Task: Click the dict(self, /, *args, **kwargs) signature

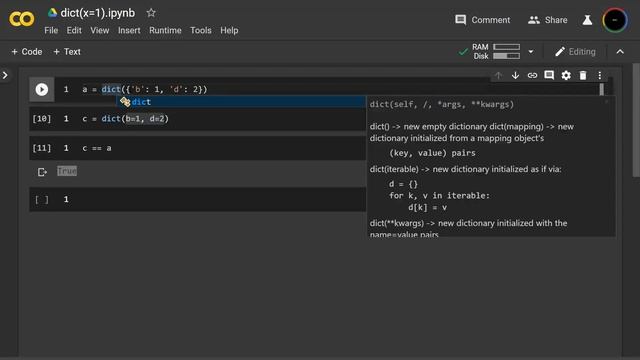Action: [x=442, y=104]
